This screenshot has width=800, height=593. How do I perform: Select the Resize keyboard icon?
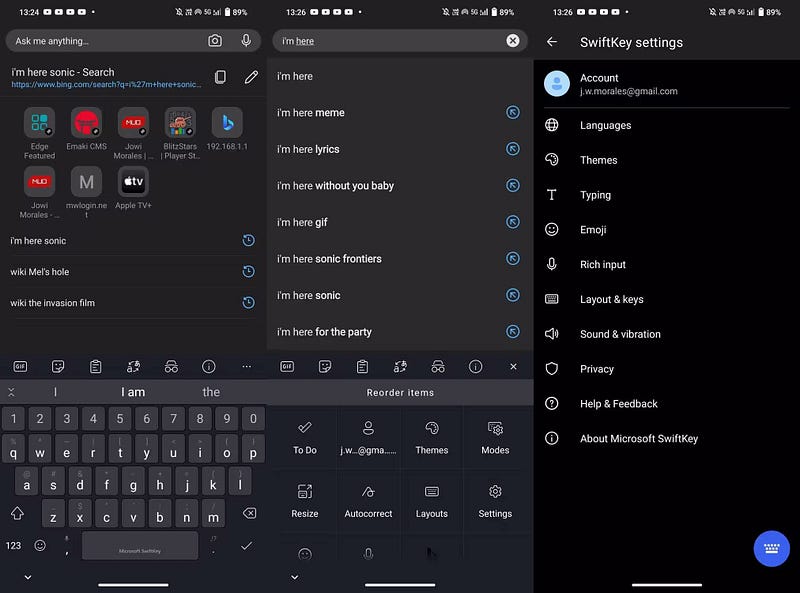point(304,491)
